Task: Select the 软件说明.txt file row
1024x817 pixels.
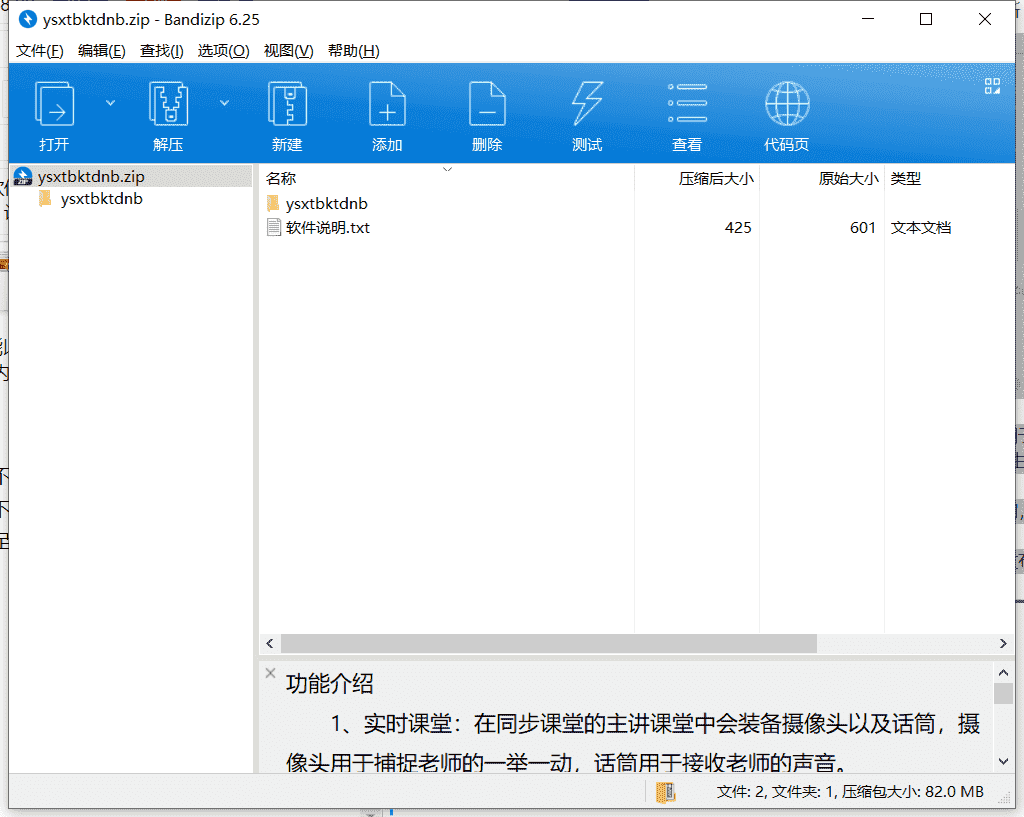Action: pyautogui.click(x=637, y=228)
